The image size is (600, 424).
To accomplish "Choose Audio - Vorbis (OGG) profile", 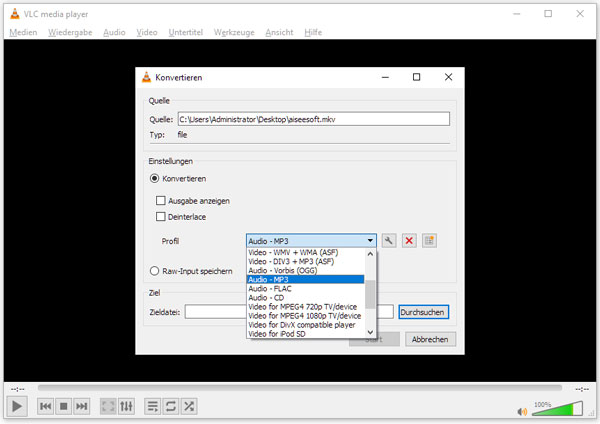I will click(305, 271).
